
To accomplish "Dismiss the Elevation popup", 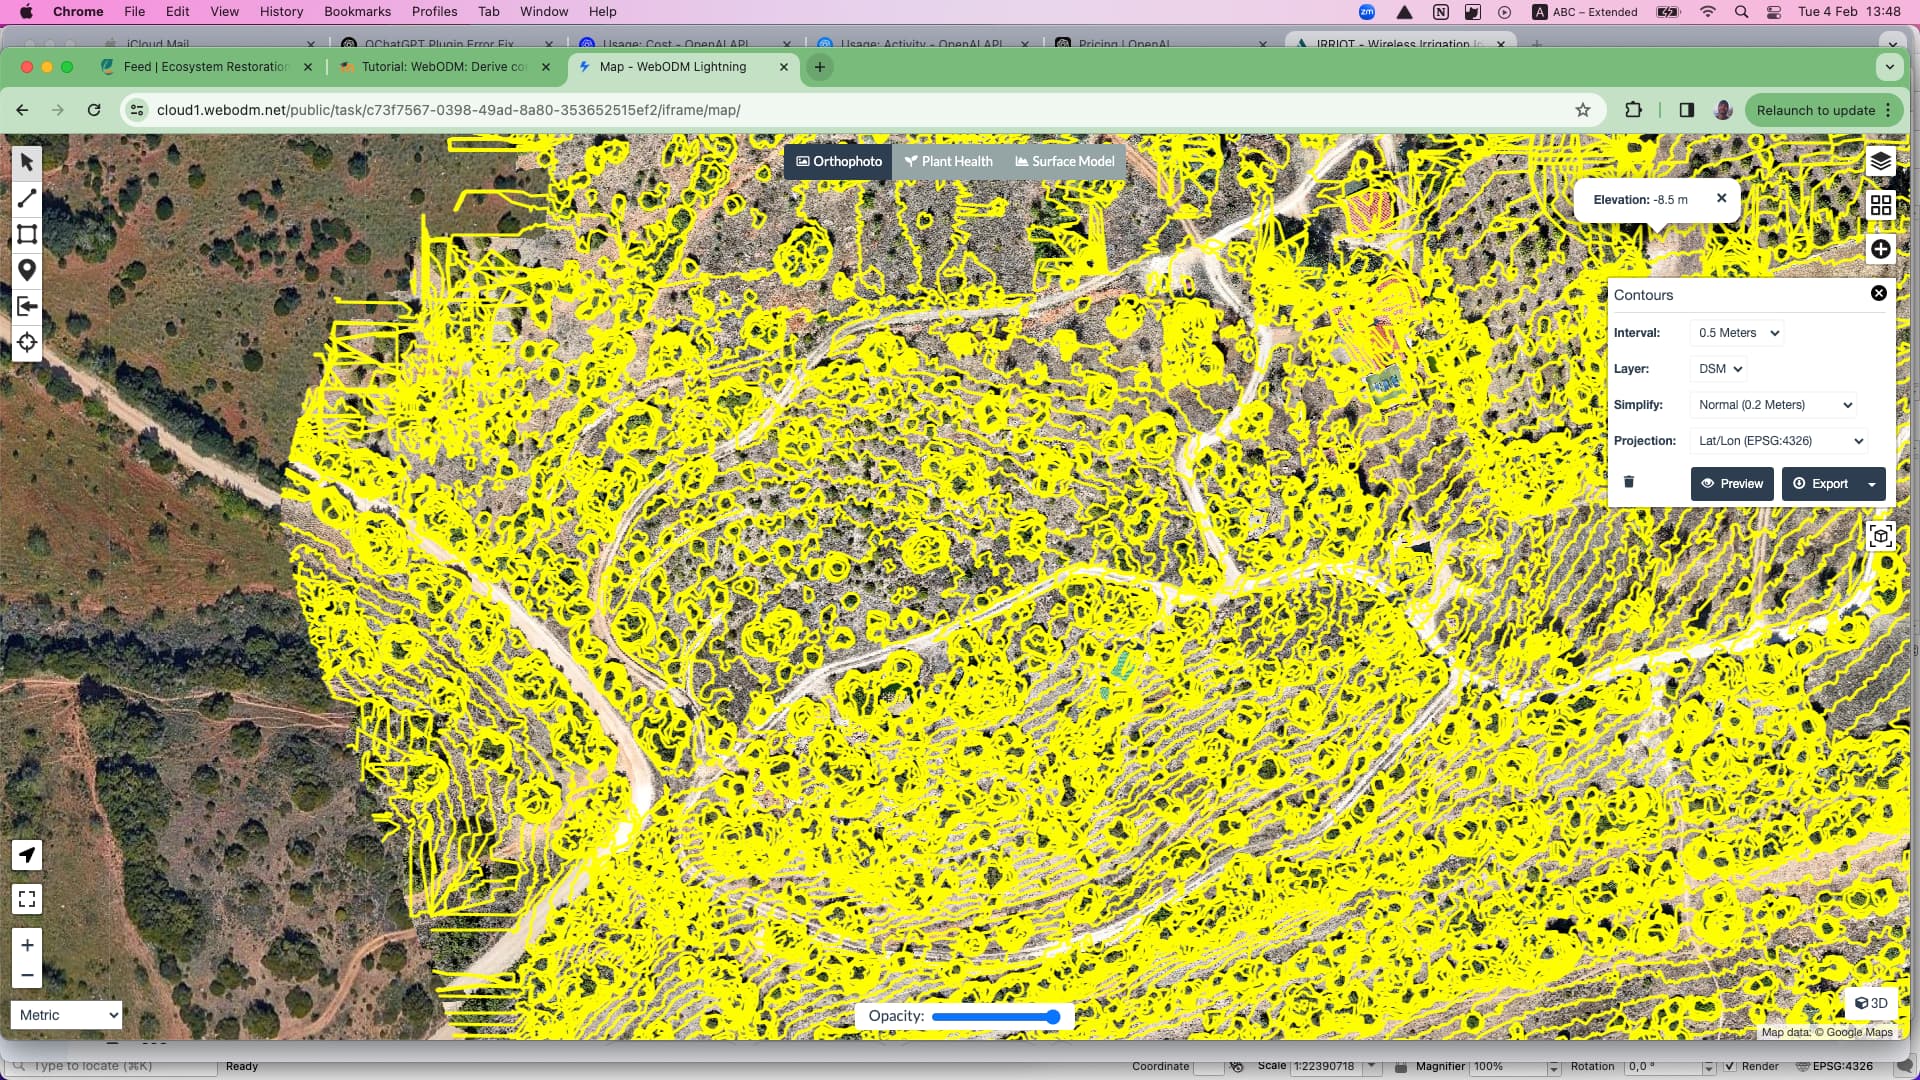I will click(1721, 198).
